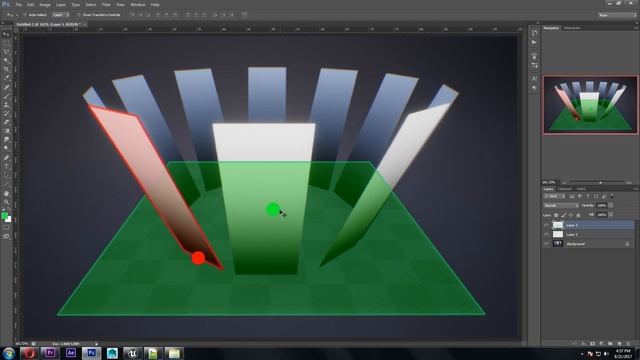This screenshot has width=640, height=360.
Task: Open the Image menu
Action: [45, 4]
